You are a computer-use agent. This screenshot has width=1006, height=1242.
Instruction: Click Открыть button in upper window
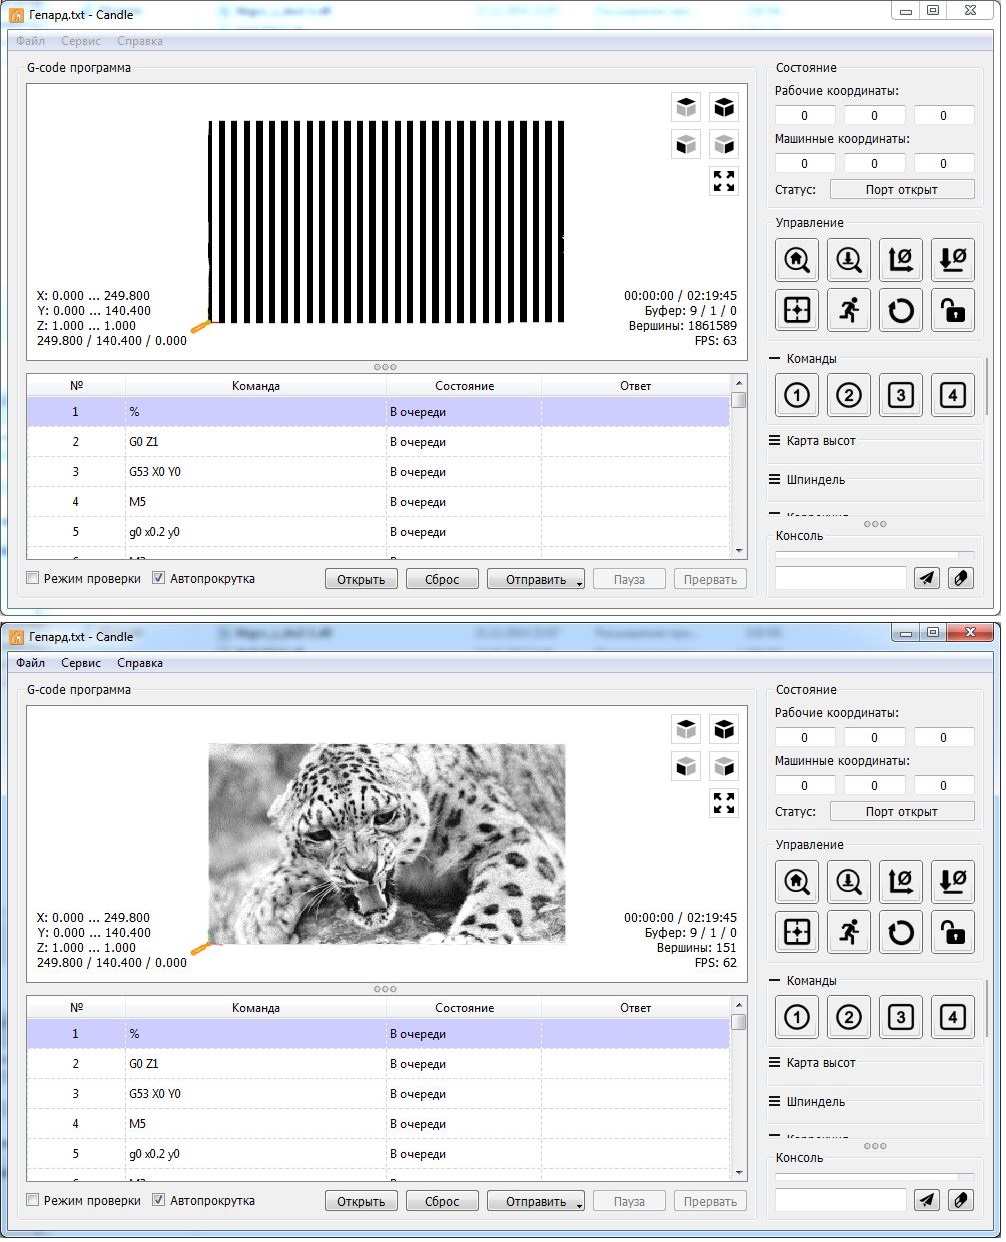tap(361, 579)
